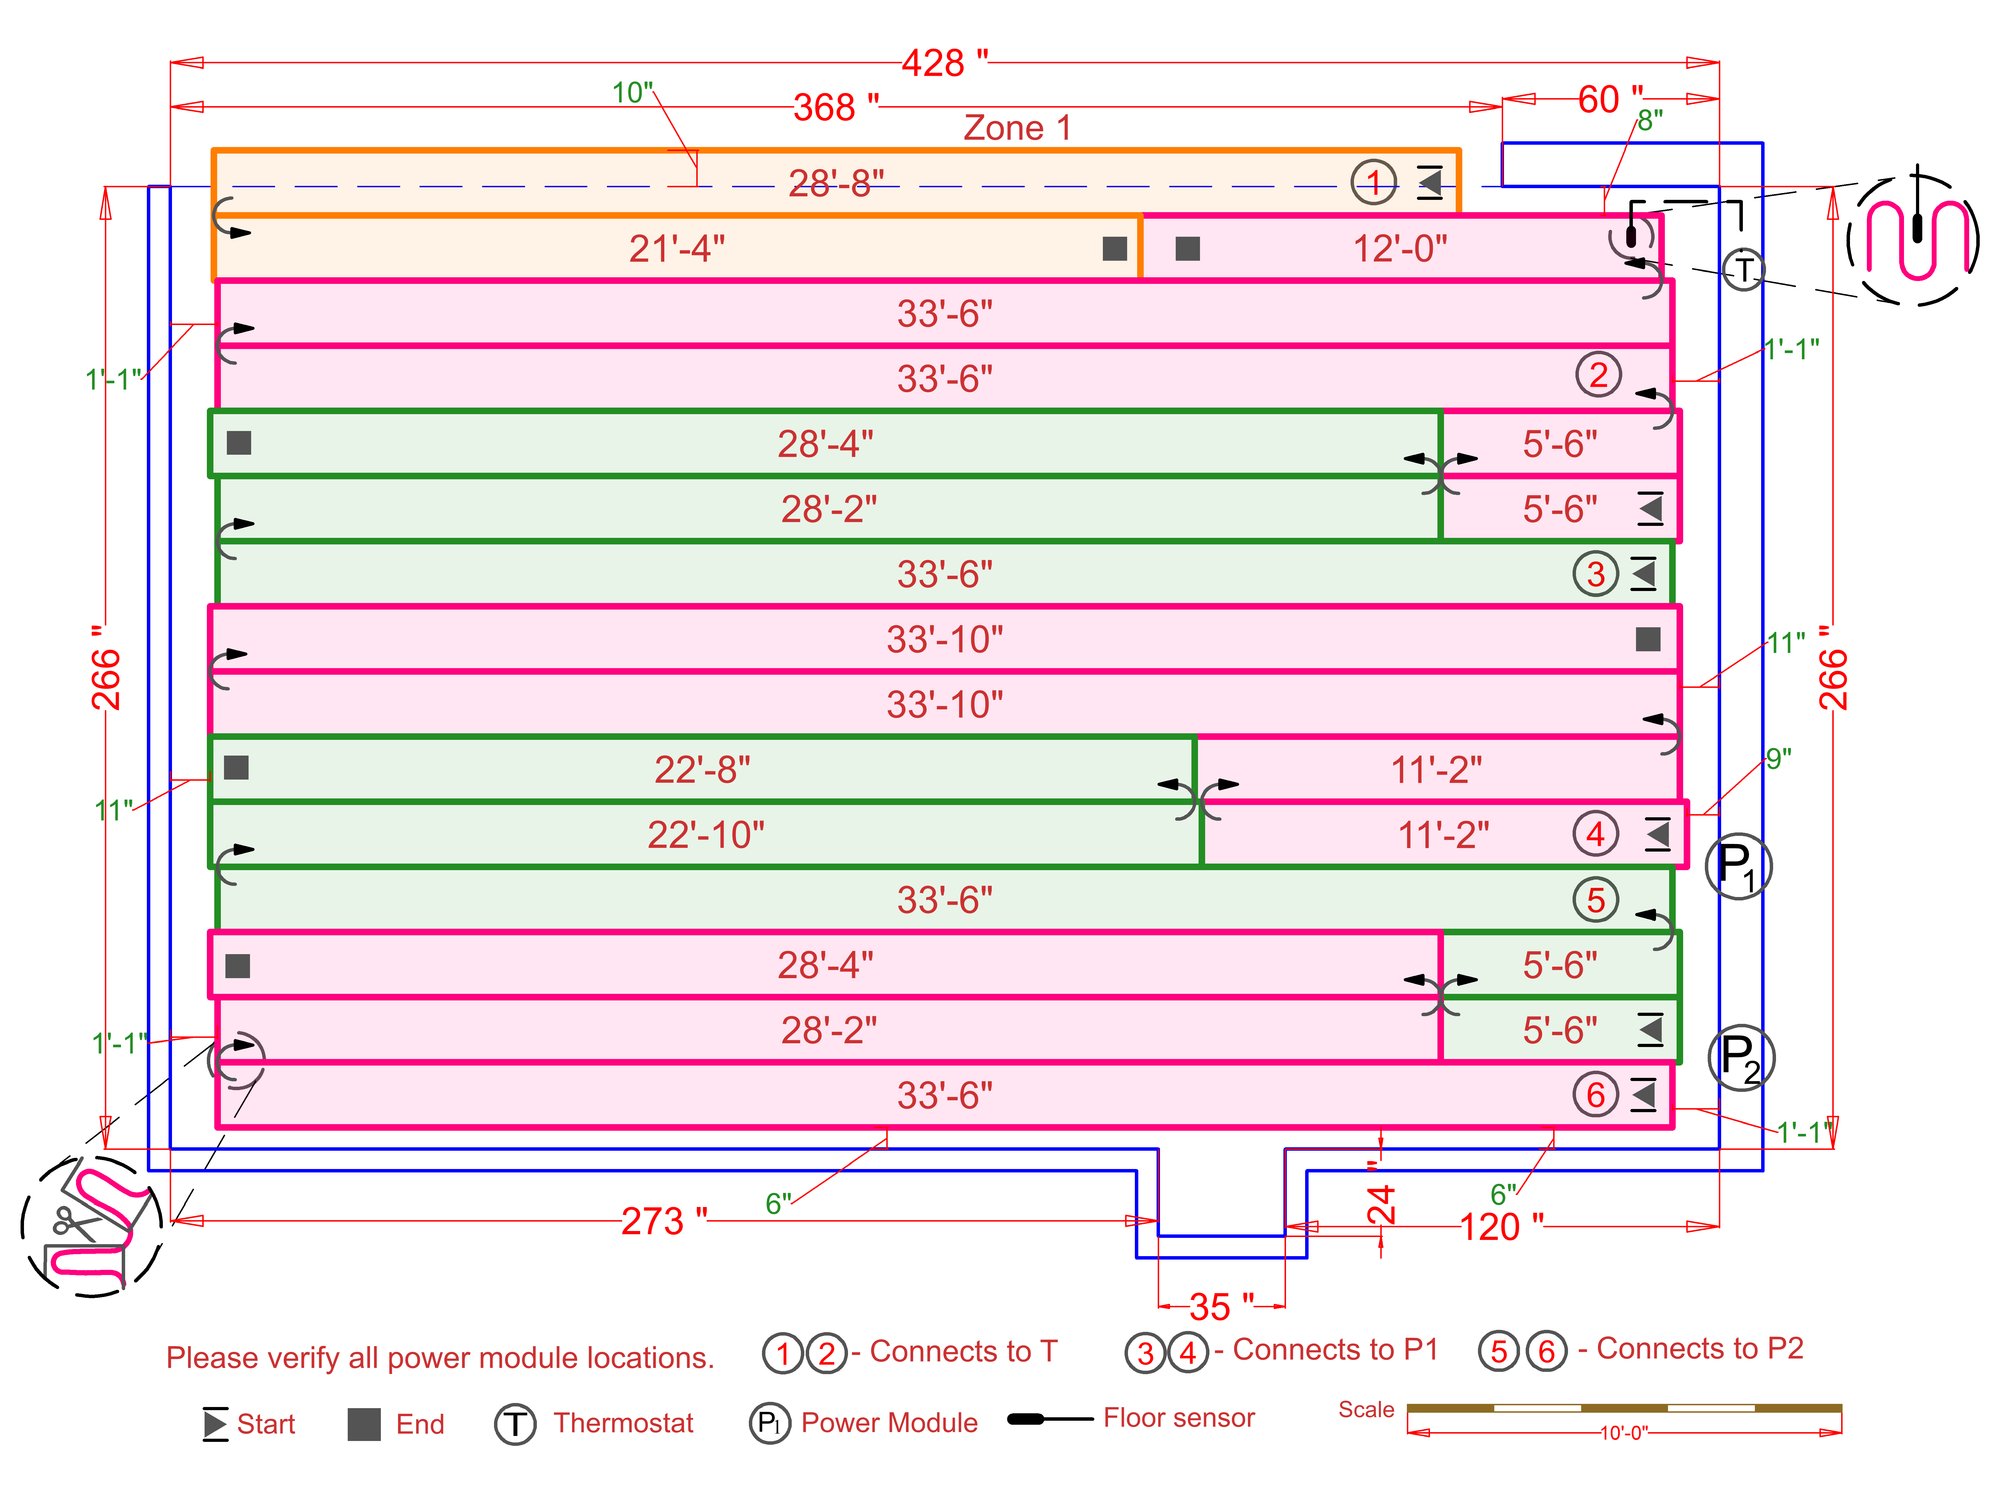Click circled number 4 marker

click(1595, 833)
